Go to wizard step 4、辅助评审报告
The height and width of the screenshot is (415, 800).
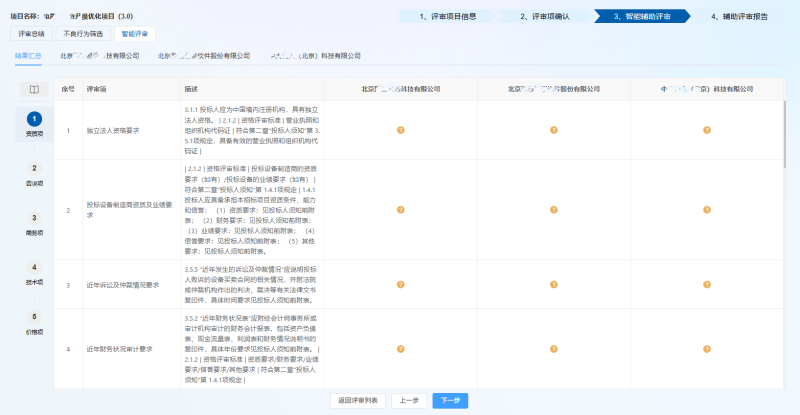[x=739, y=16]
